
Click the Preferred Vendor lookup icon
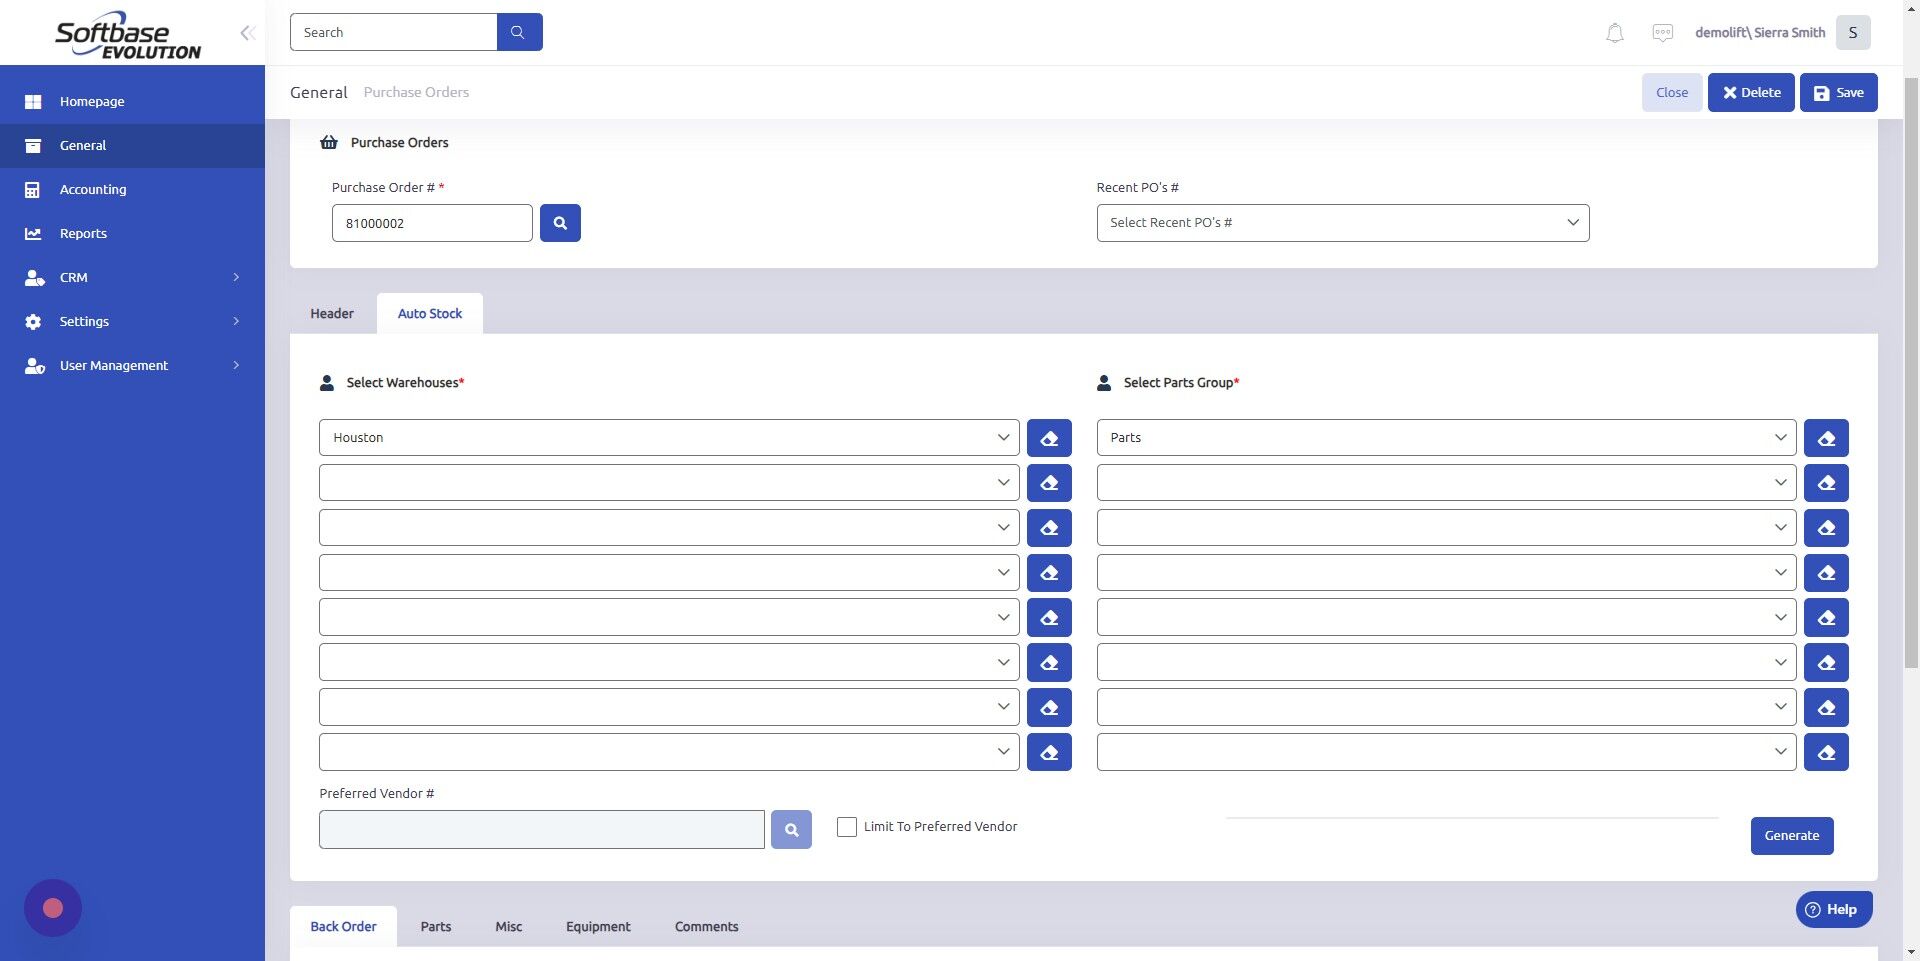click(x=790, y=829)
